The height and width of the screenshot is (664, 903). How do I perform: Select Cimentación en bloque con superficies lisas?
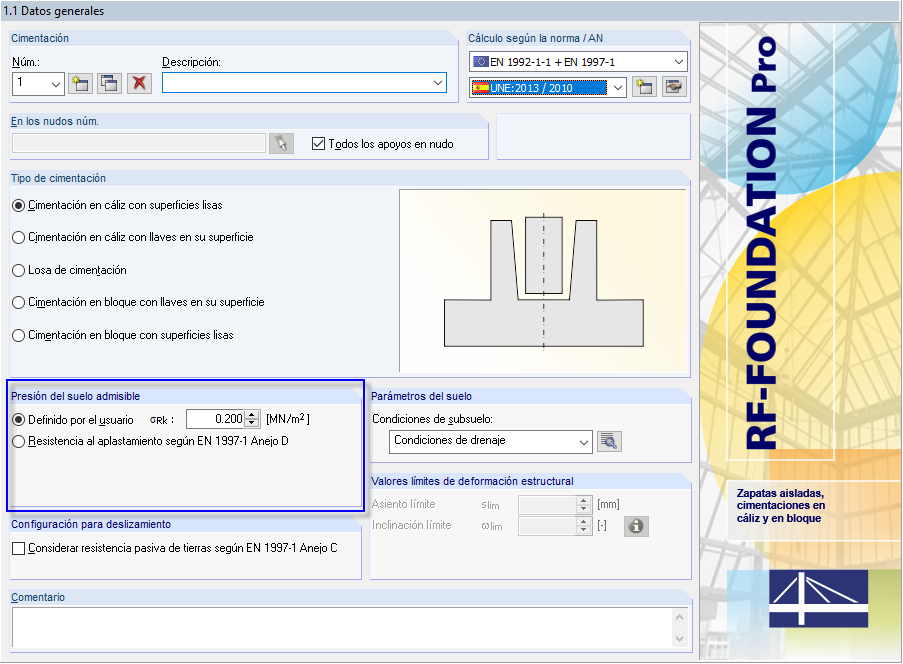point(18,335)
